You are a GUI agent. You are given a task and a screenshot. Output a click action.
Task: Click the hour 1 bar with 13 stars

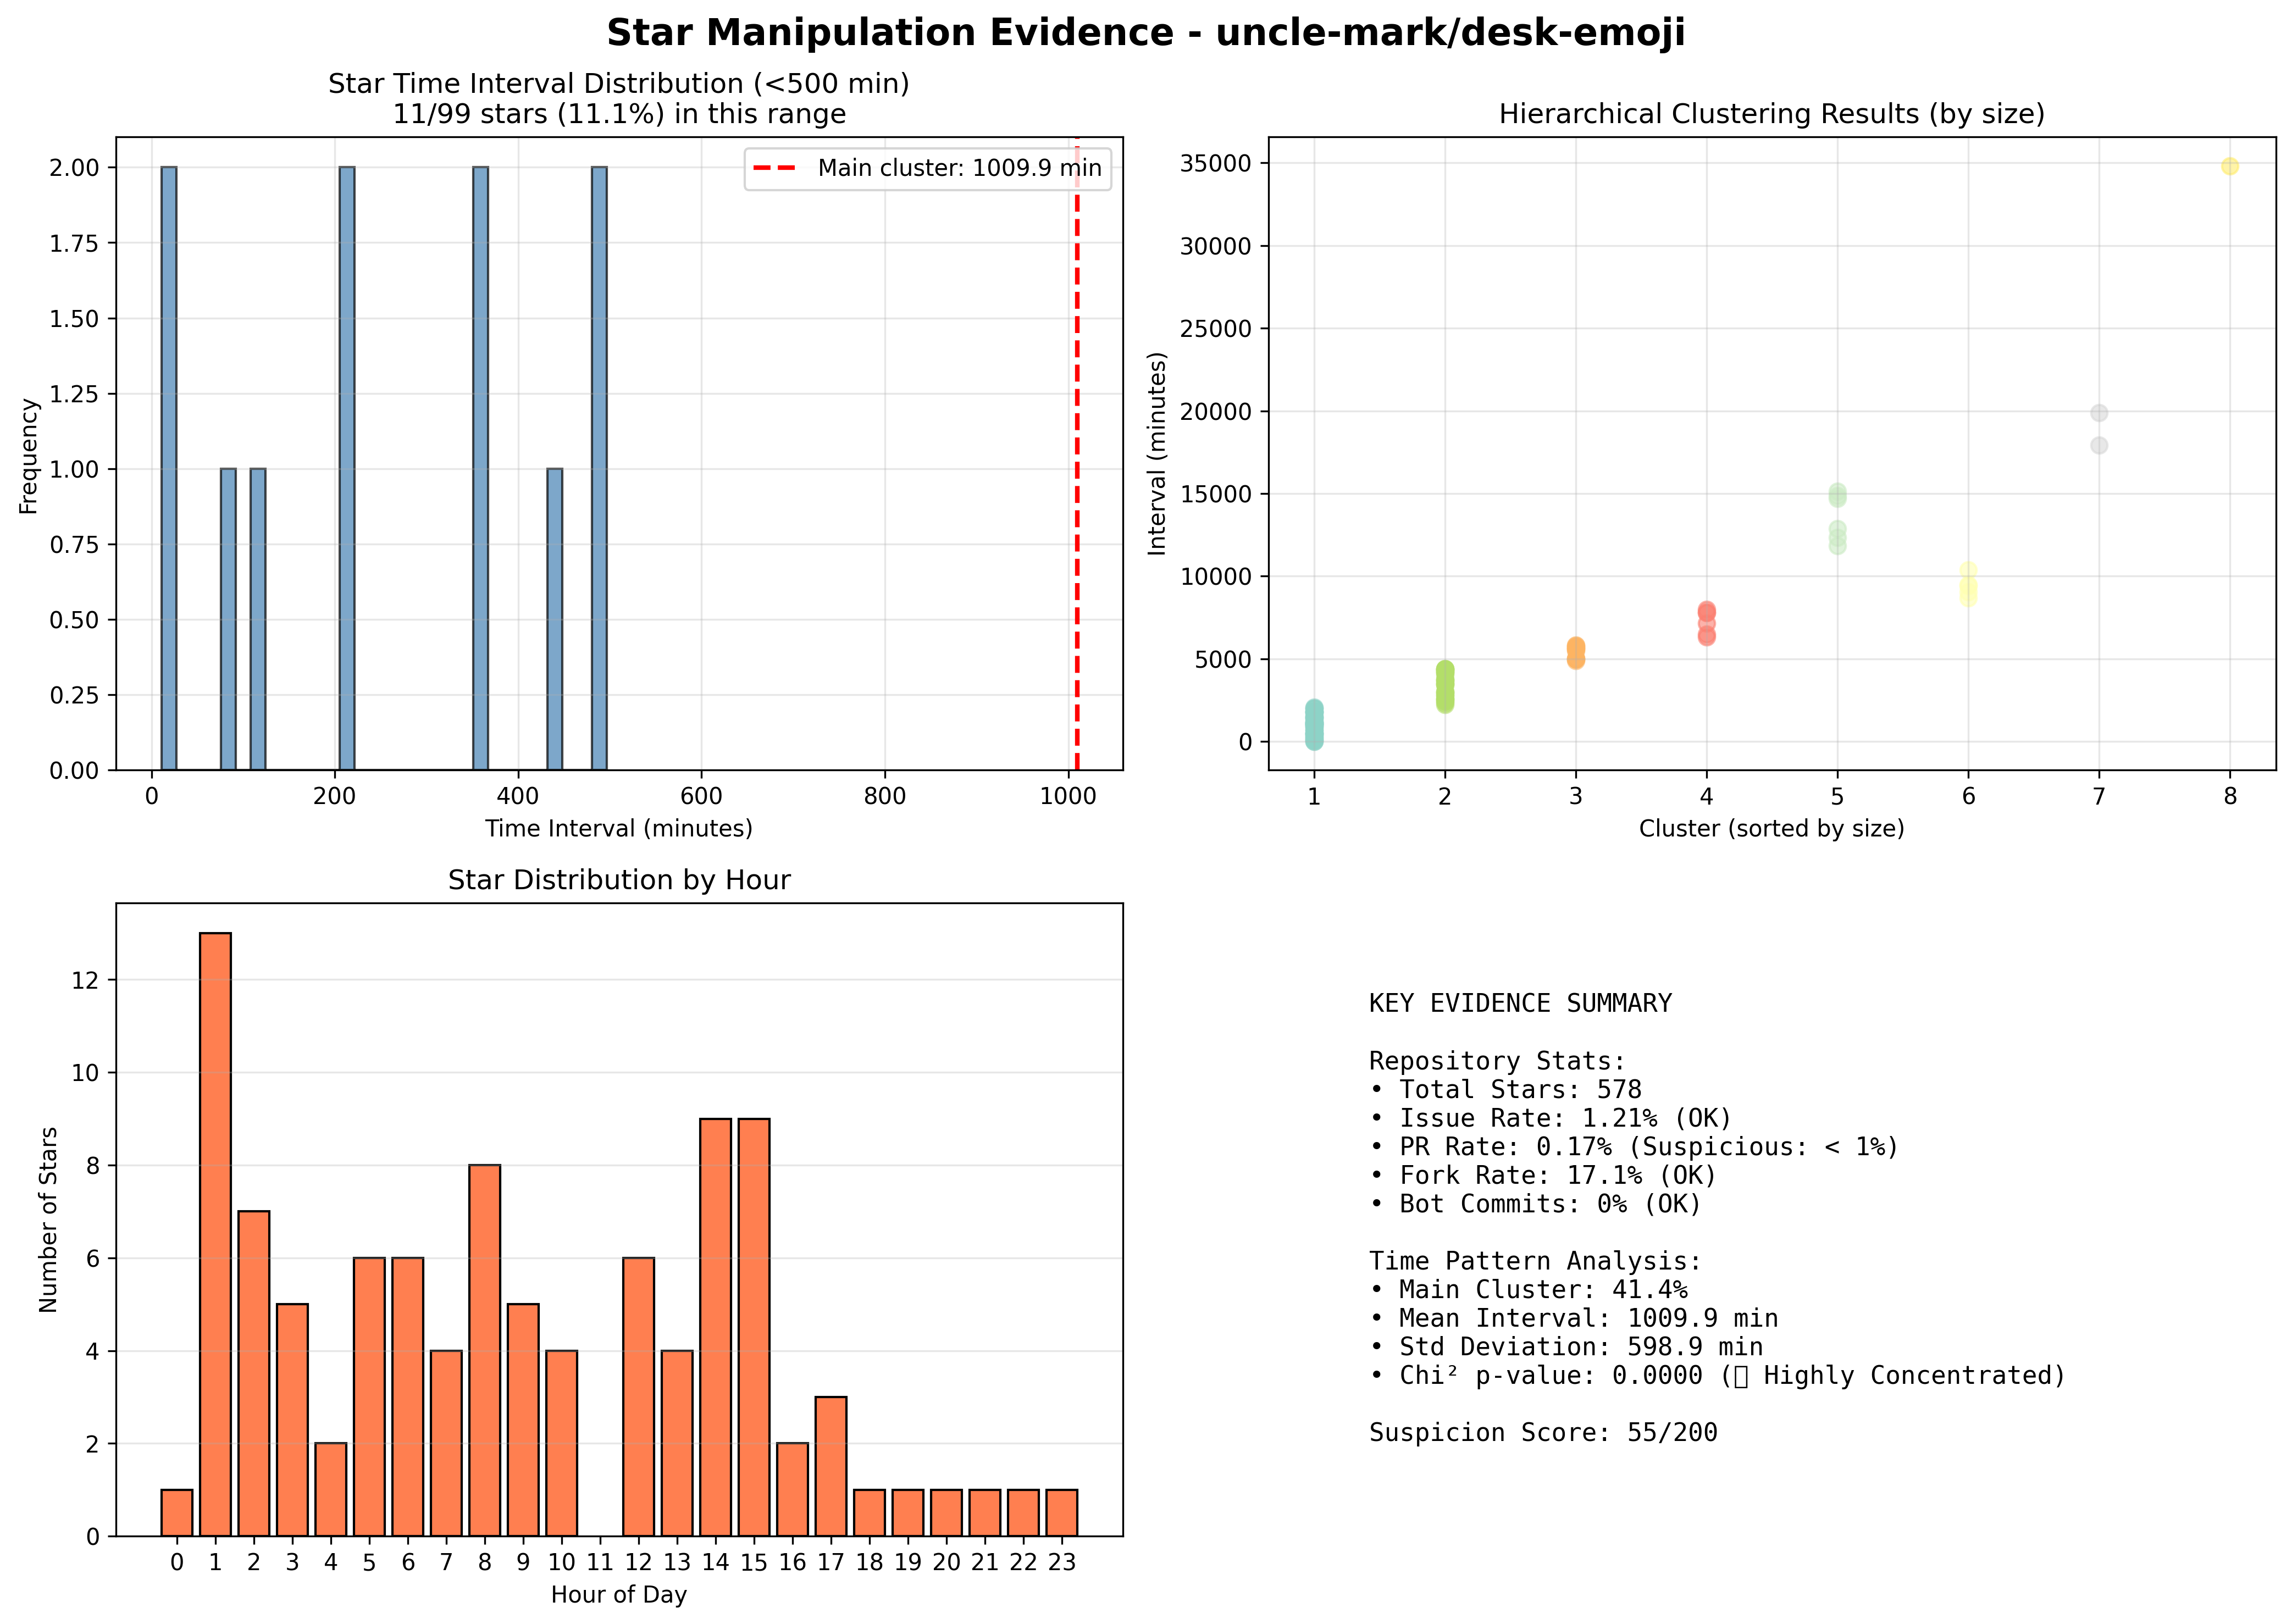pos(215,1234)
